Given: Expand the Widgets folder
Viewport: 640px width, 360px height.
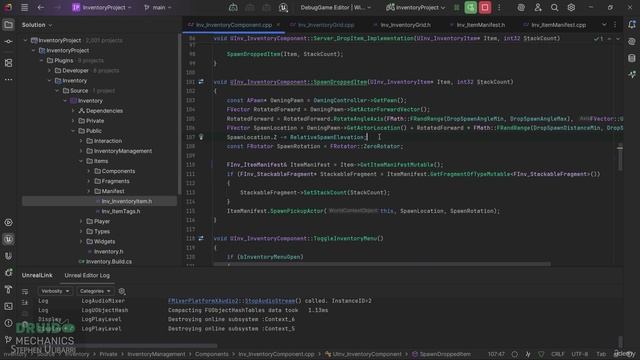Looking at the screenshot, I should tap(81, 242).
